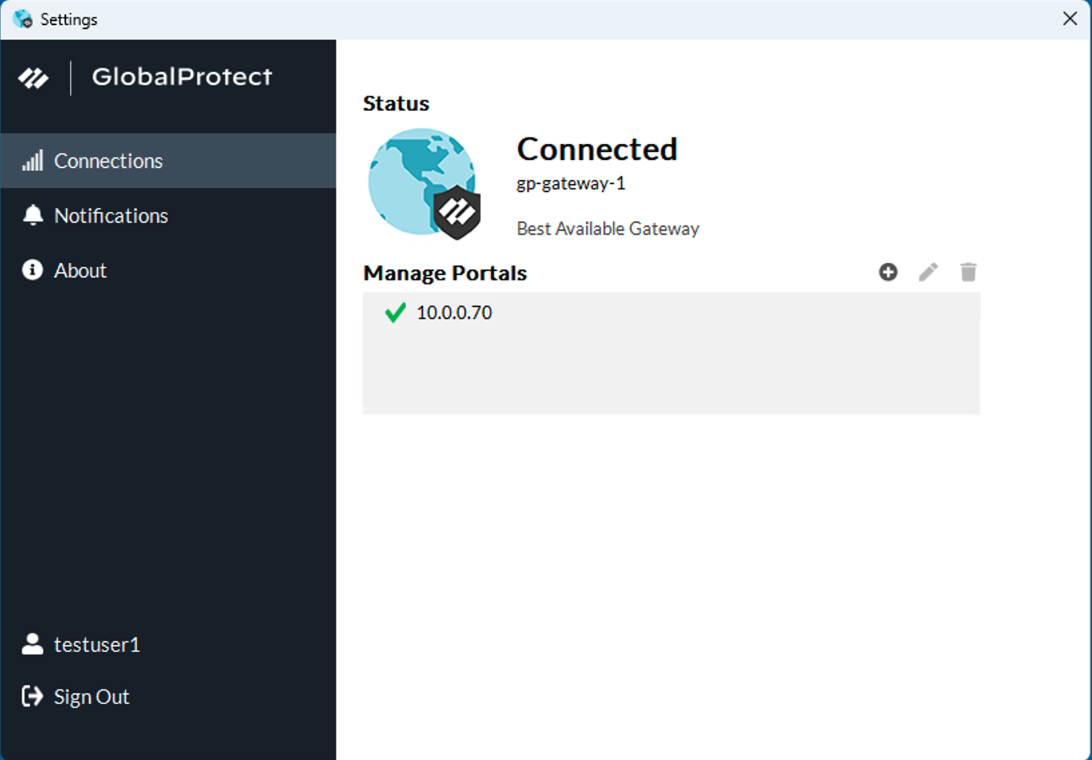This screenshot has width=1092, height=760.
Task: Click the testuser1 profile icon
Action: tap(33, 644)
